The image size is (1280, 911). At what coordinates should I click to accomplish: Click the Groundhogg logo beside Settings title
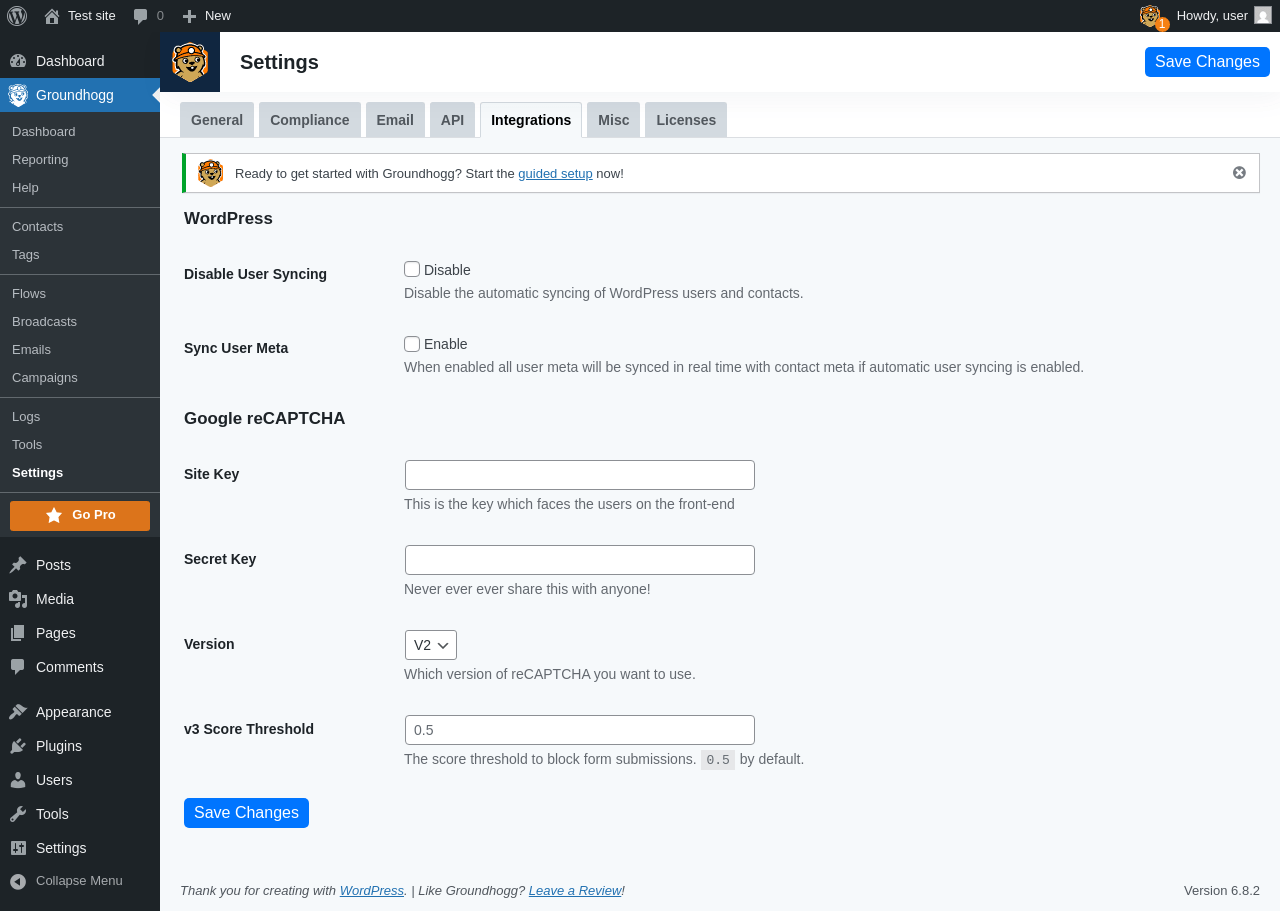tap(190, 62)
